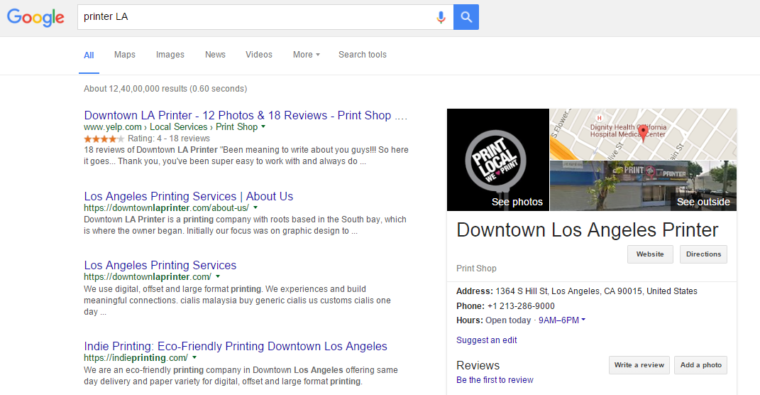This screenshot has height=395, width=760.
Task: Expand business hours 9AM–6PM dropdown
Action: pos(562,320)
